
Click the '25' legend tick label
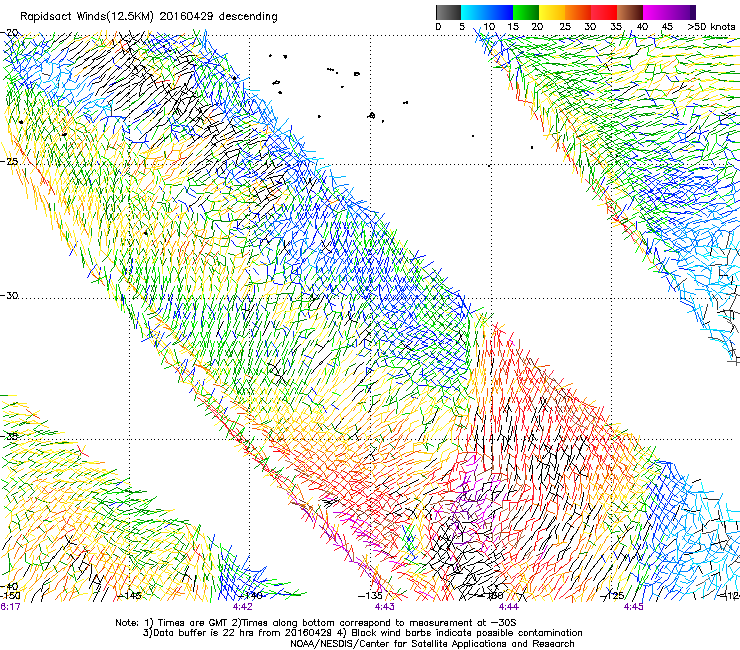pyautogui.click(x=565, y=26)
